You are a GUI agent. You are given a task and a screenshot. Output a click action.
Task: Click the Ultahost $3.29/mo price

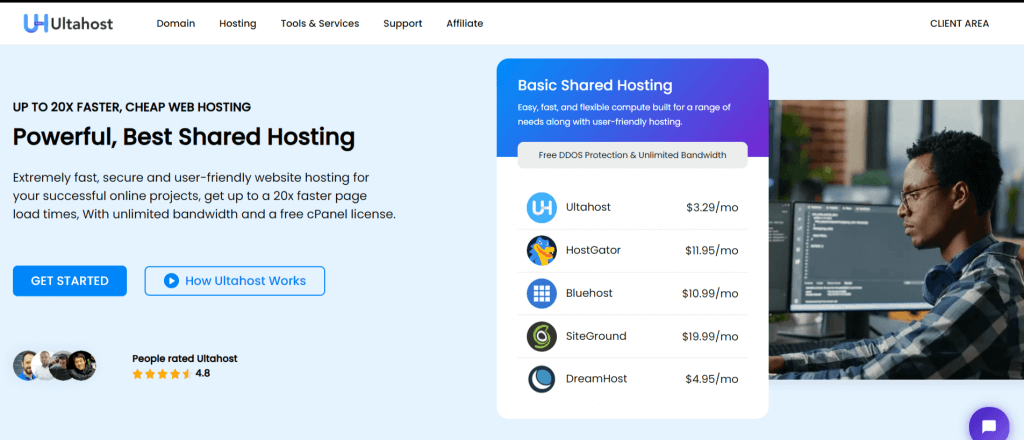pos(712,208)
